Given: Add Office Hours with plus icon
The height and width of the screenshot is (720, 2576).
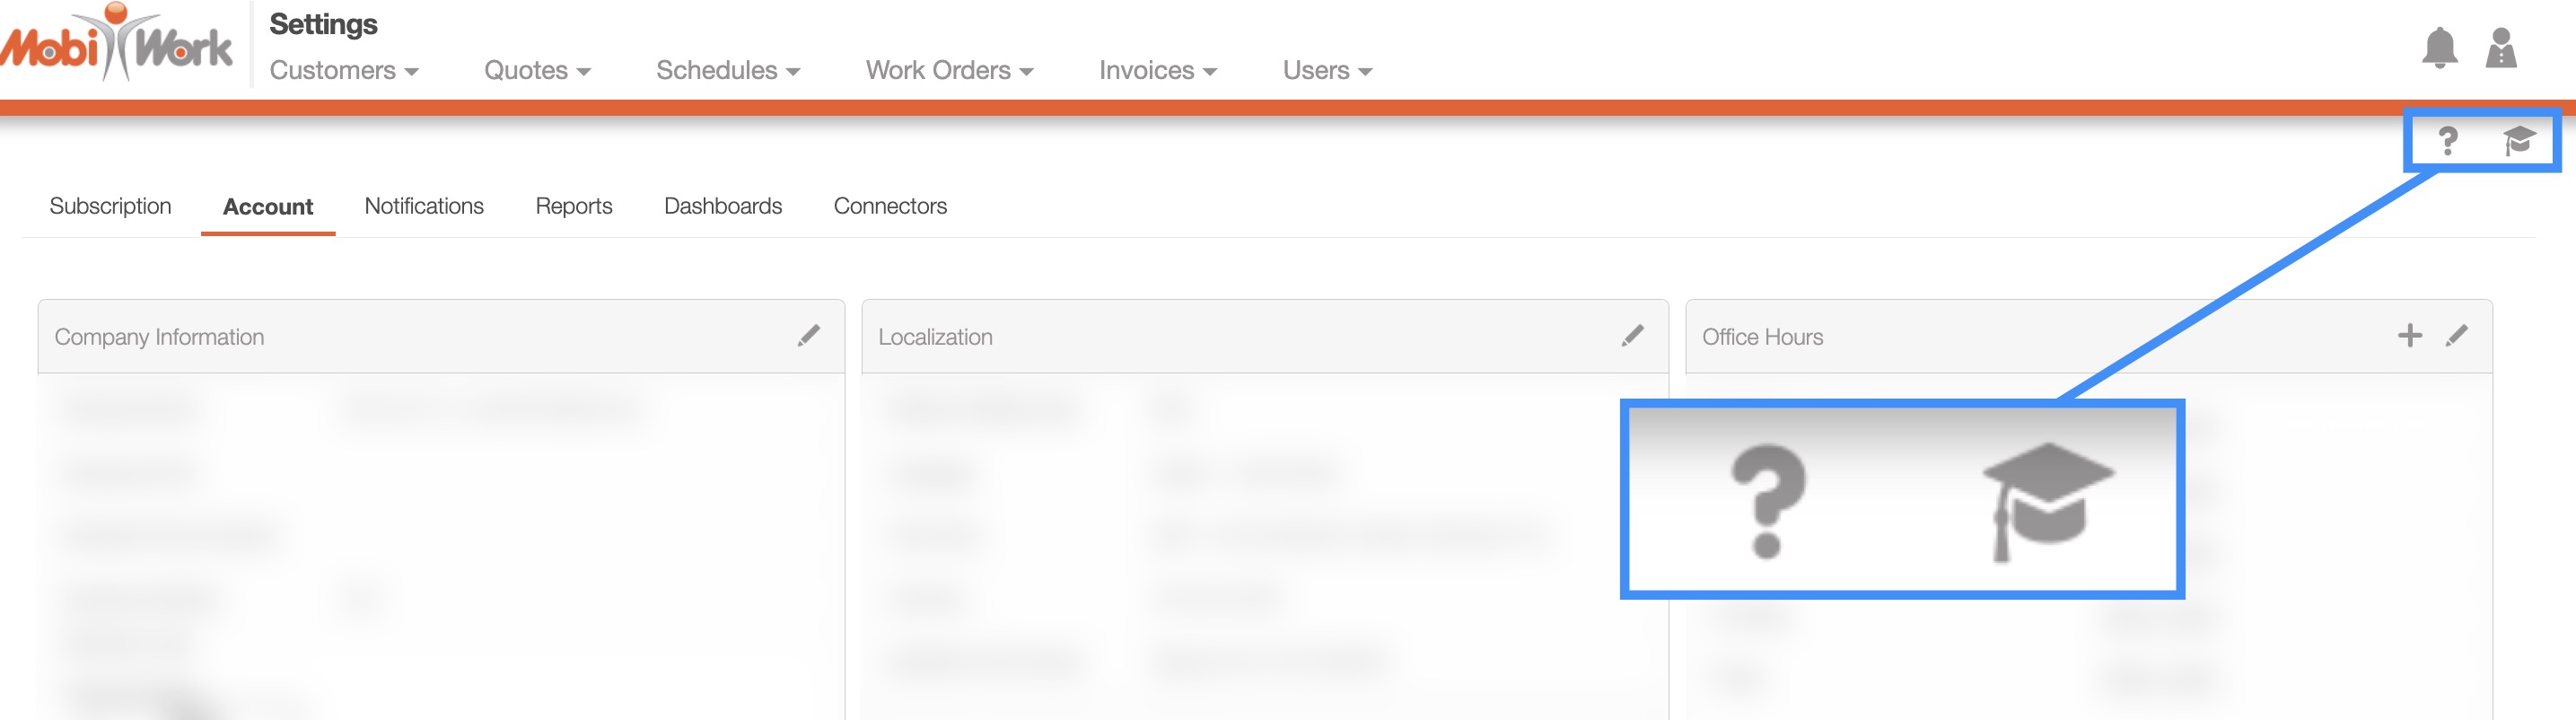Looking at the screenshot, I should coord(2409,336).
